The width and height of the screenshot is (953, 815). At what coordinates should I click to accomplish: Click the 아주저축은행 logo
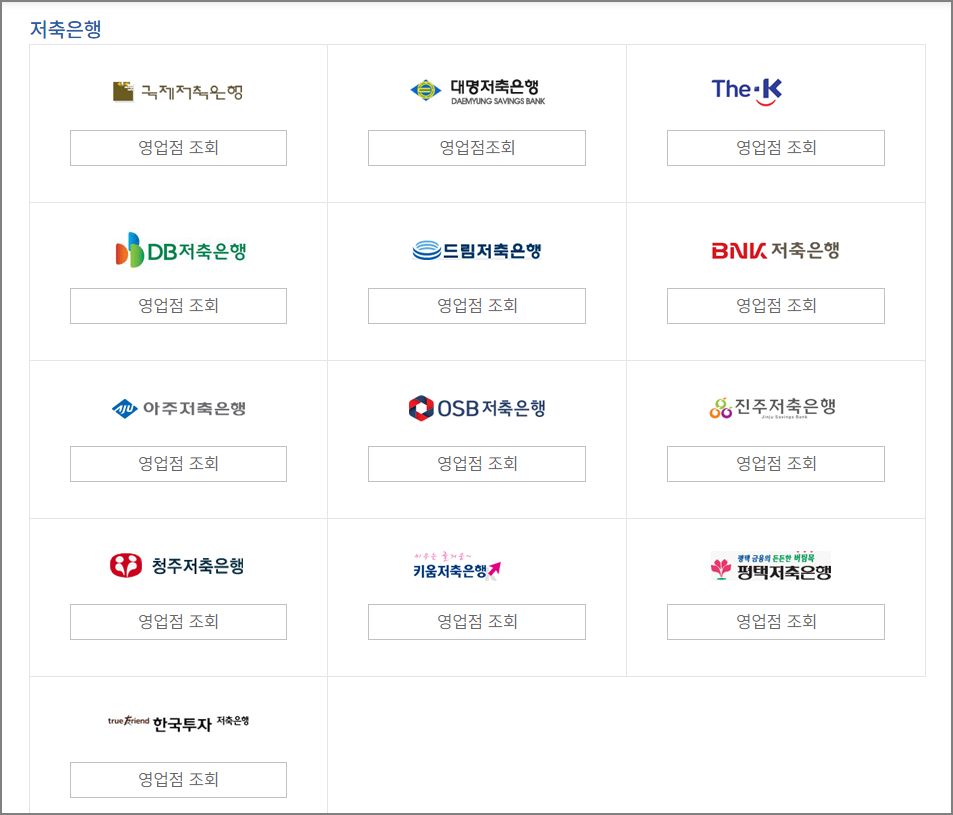(179, 408)
